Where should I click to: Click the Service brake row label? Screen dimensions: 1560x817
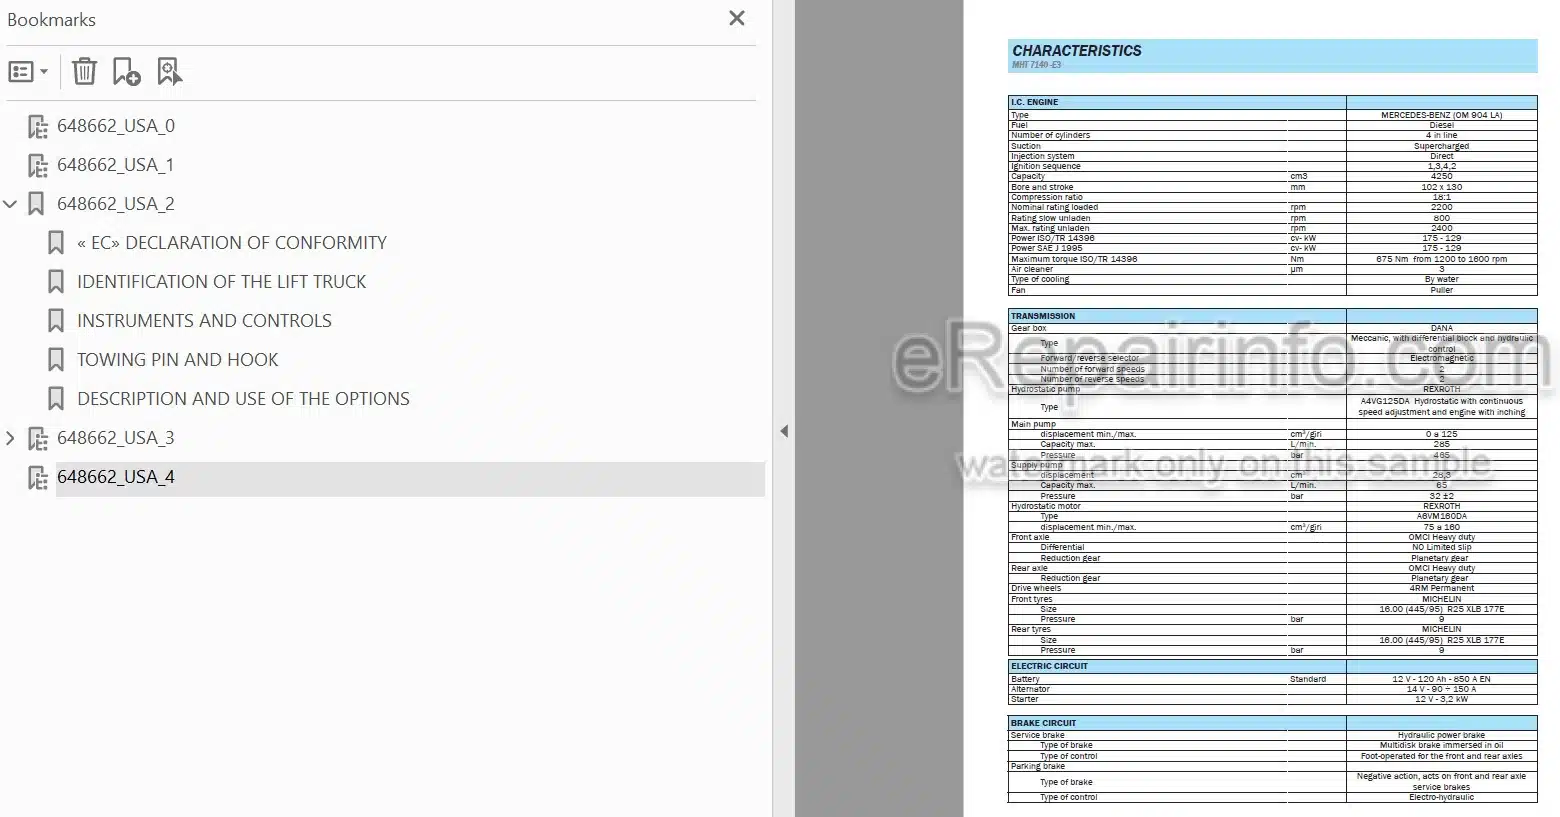coord(1038,735)
